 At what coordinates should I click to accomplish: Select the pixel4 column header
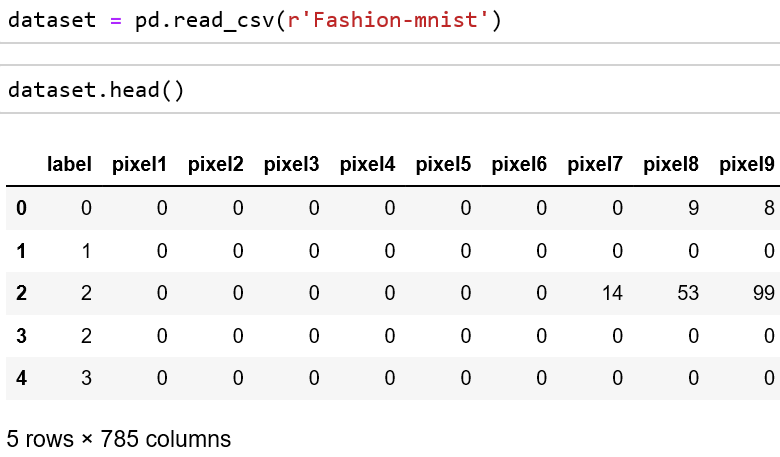[x=367, y=164]
